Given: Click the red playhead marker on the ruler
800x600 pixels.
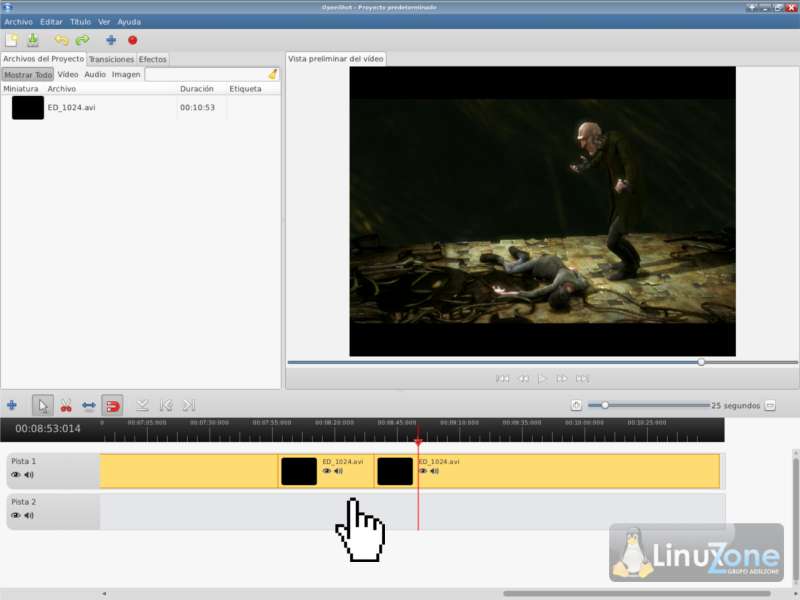Looking at the screenshot, I should tap(418, 442).
